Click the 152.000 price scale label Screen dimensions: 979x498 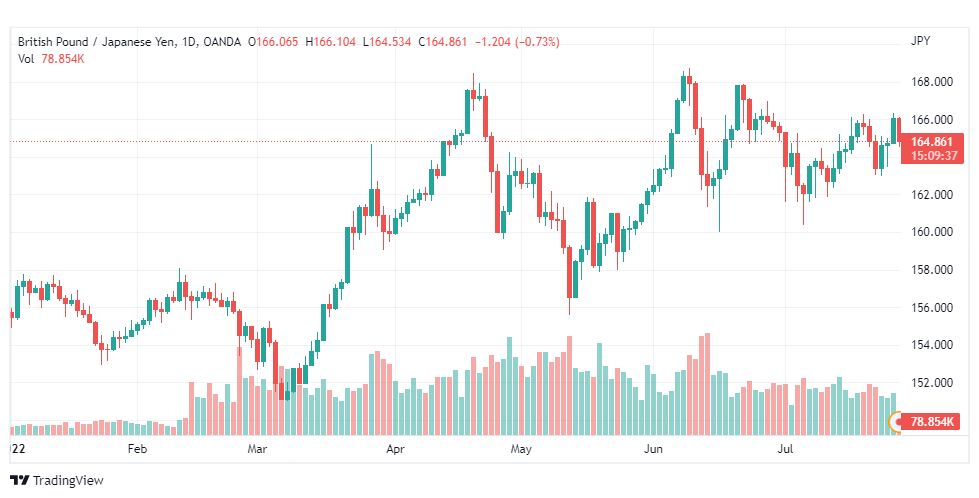(x=931, y=383)
